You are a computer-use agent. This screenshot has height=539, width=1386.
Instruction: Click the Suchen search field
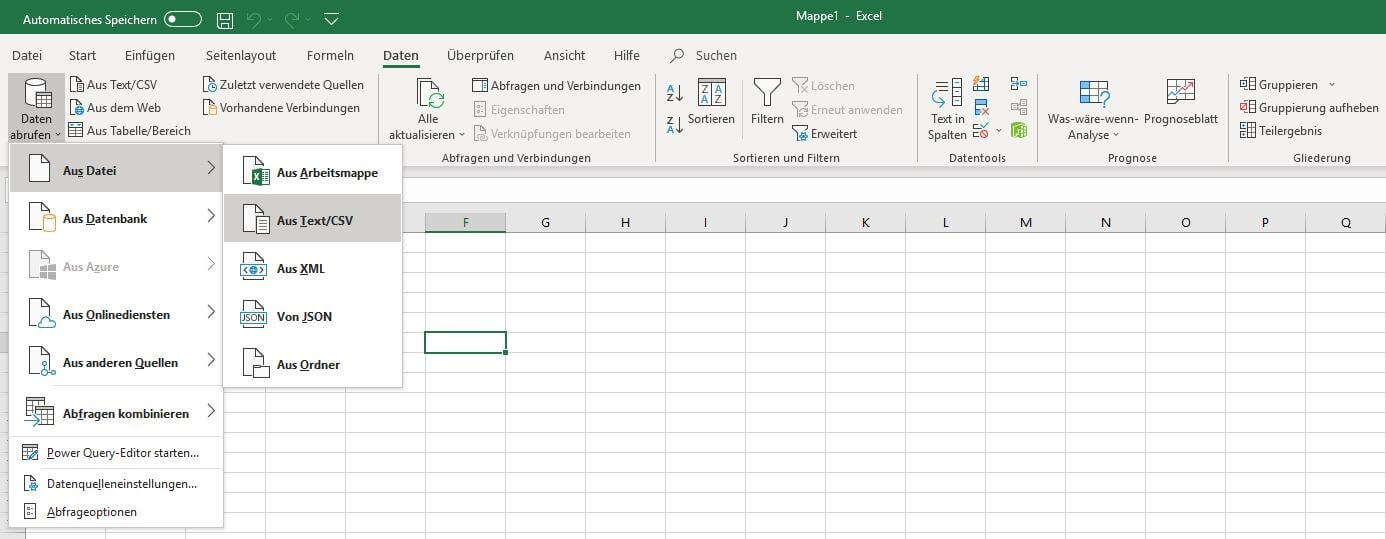coord(715,55)
